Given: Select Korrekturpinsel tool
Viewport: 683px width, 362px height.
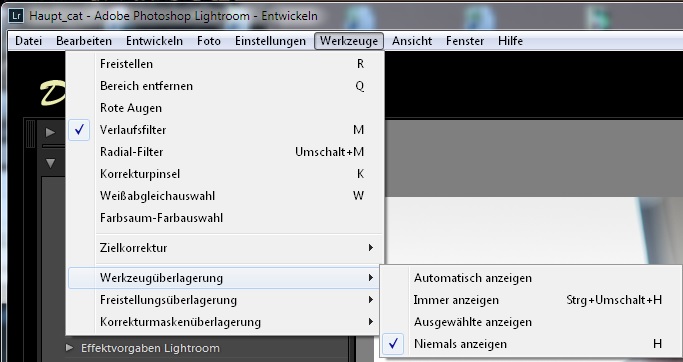Looking at the screenshot, I should pyautogui.click(x=225, y=174).
